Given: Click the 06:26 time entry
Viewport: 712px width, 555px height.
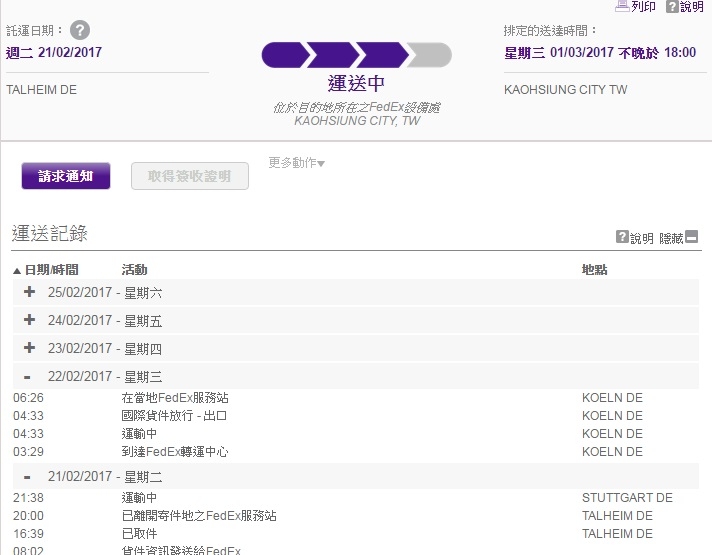Looking at the screenshot, I should pos(28,398).
